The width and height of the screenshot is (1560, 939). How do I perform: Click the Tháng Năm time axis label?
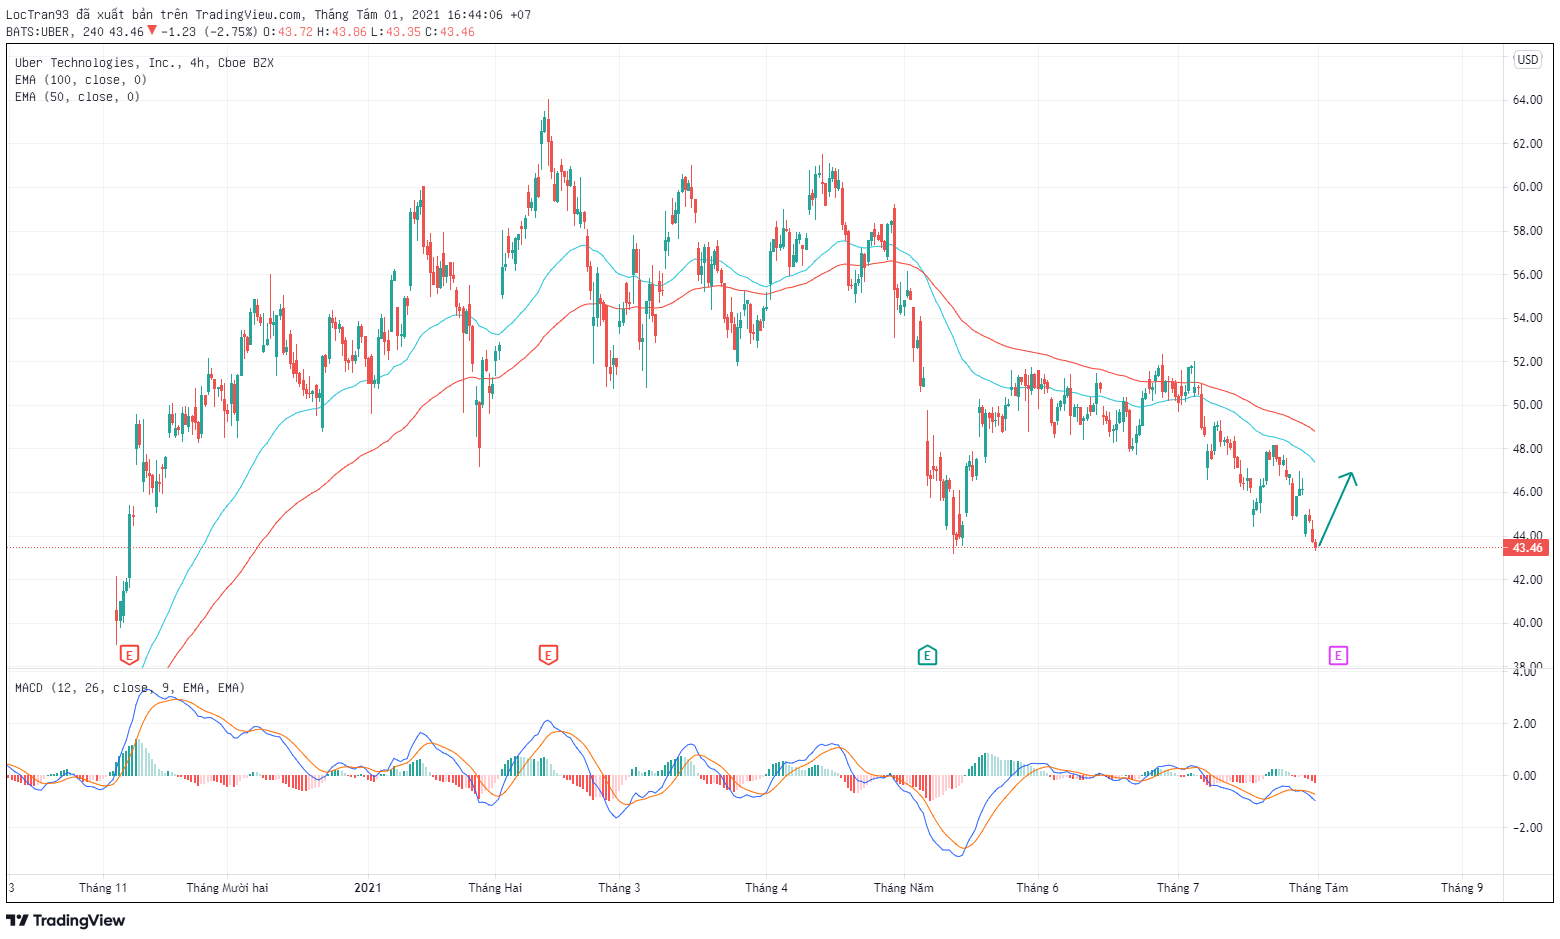[x=903, y=888]
